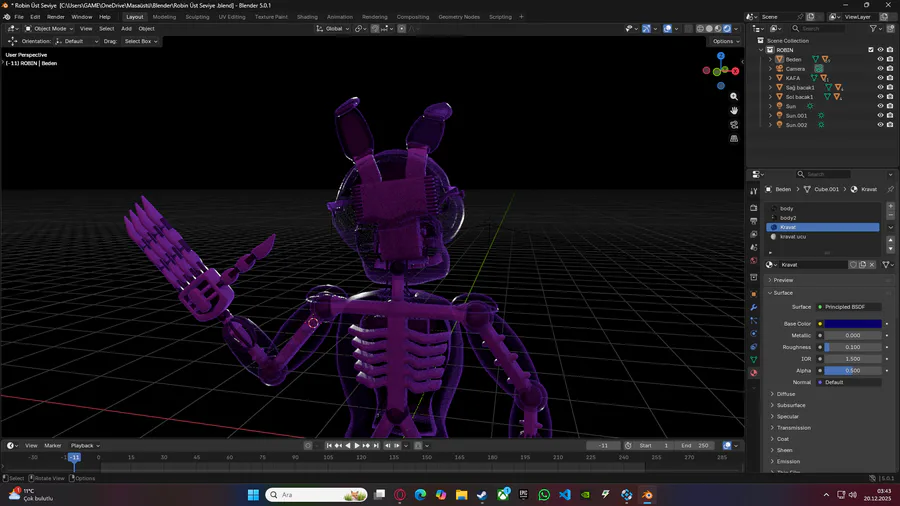Image resolution: width=900 pixels, height=506 pixels.
Task: Click the Base Color swatch
Action: pyautogui.click(x=853, y=324)
